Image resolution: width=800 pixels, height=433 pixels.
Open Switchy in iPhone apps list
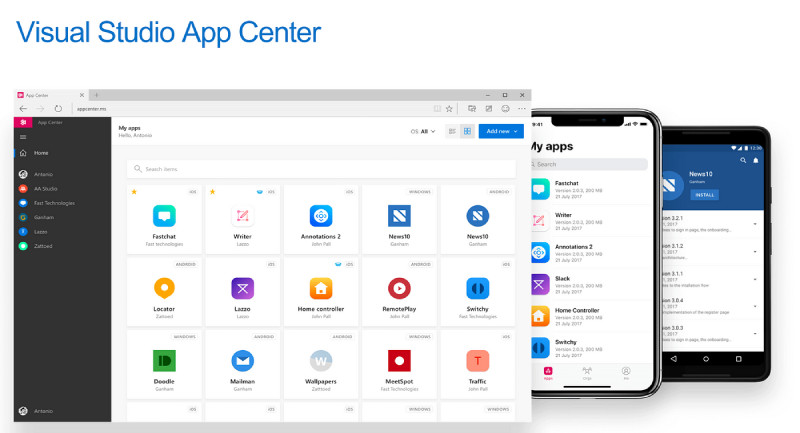pyautogui.click(x=591, y=348)
